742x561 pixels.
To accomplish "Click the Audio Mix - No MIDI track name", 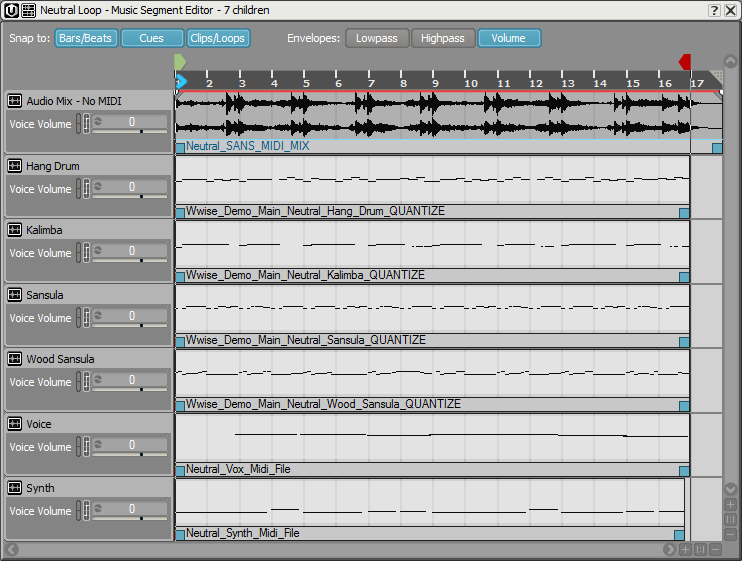I will (x=74, y=101).
